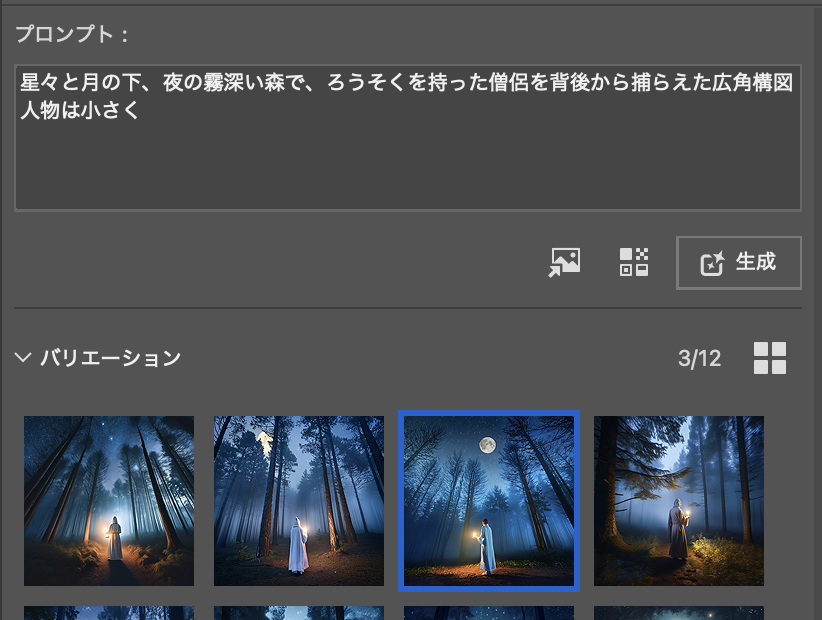
Task: Click the プロンプト label
Action: [x=72, y=34]
